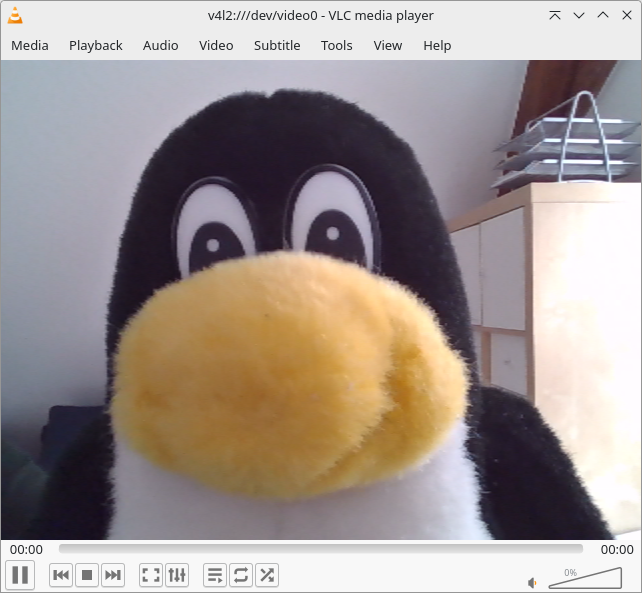Toggle fullscreen video mode
Viewport: 642px width, 593px height.
point(151,575)
